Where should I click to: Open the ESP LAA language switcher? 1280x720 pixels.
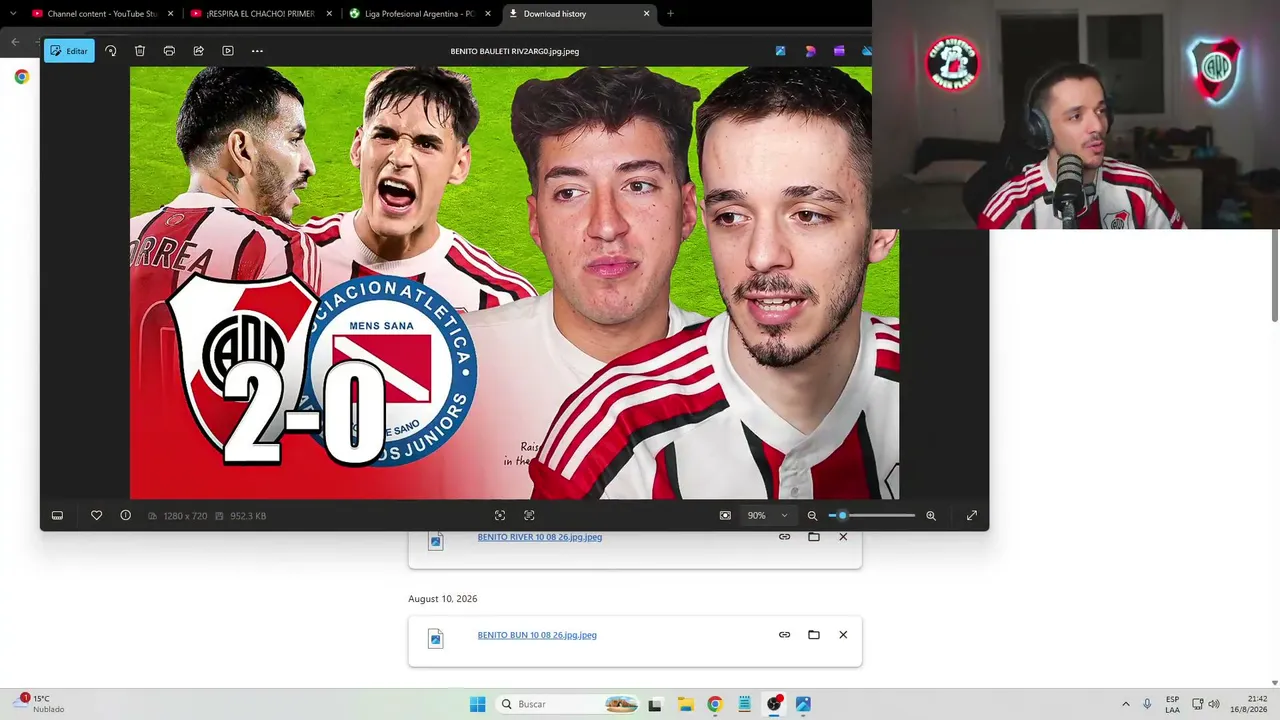[x=1172, y=704]
